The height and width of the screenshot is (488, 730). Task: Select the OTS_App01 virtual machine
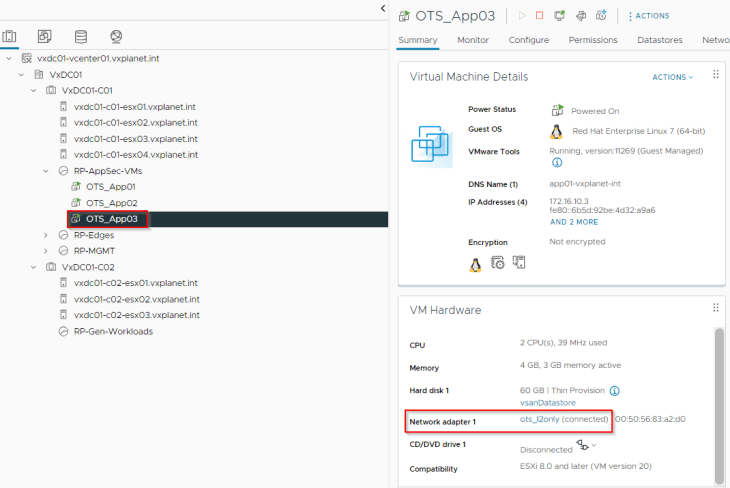(110, 187)
